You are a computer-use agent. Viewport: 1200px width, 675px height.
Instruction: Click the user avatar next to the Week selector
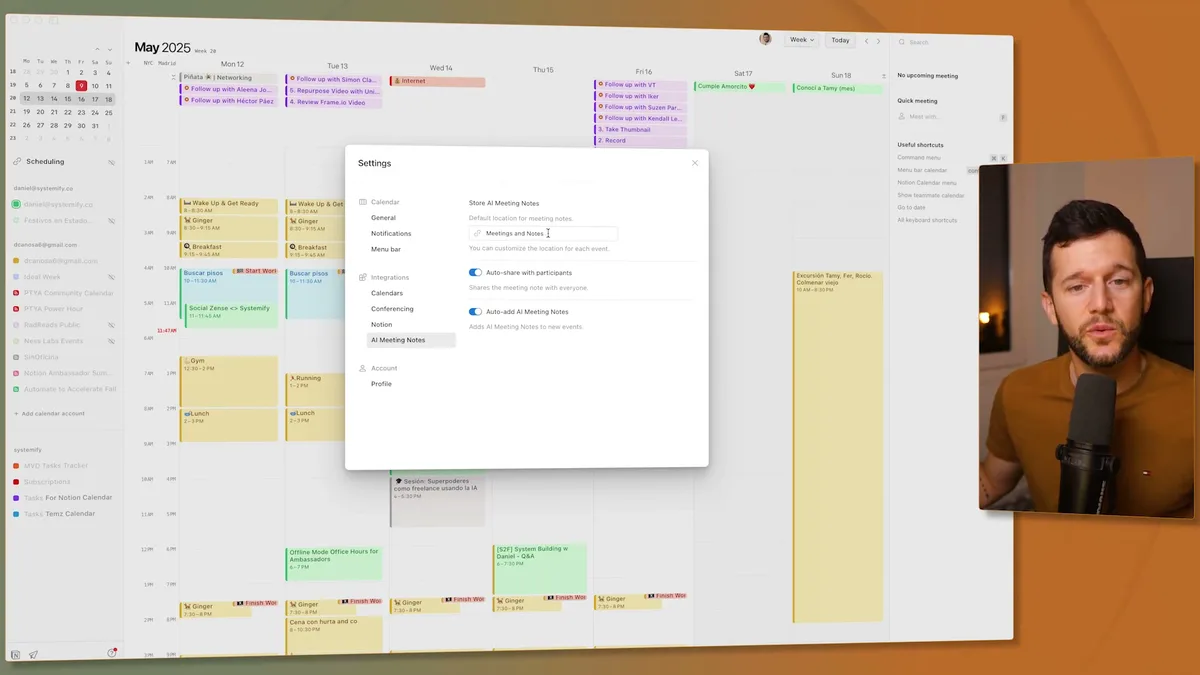coord(766,38)
